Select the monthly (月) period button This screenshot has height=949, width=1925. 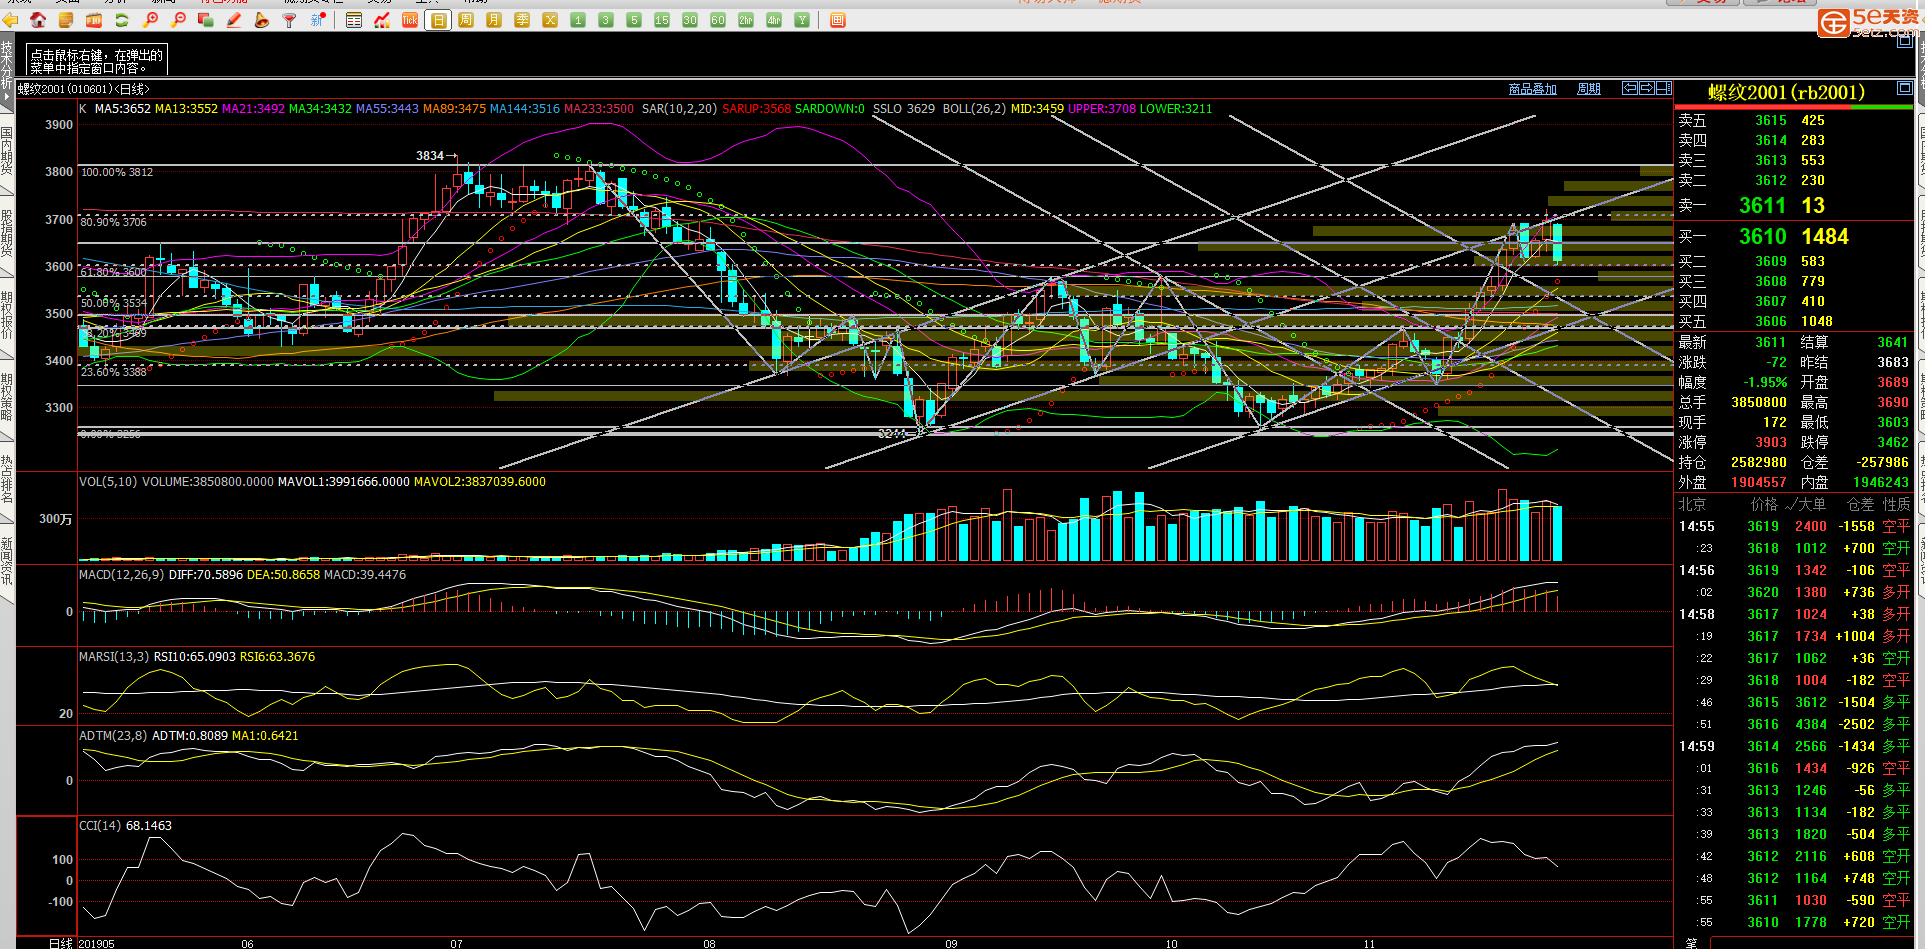point(494,20)
